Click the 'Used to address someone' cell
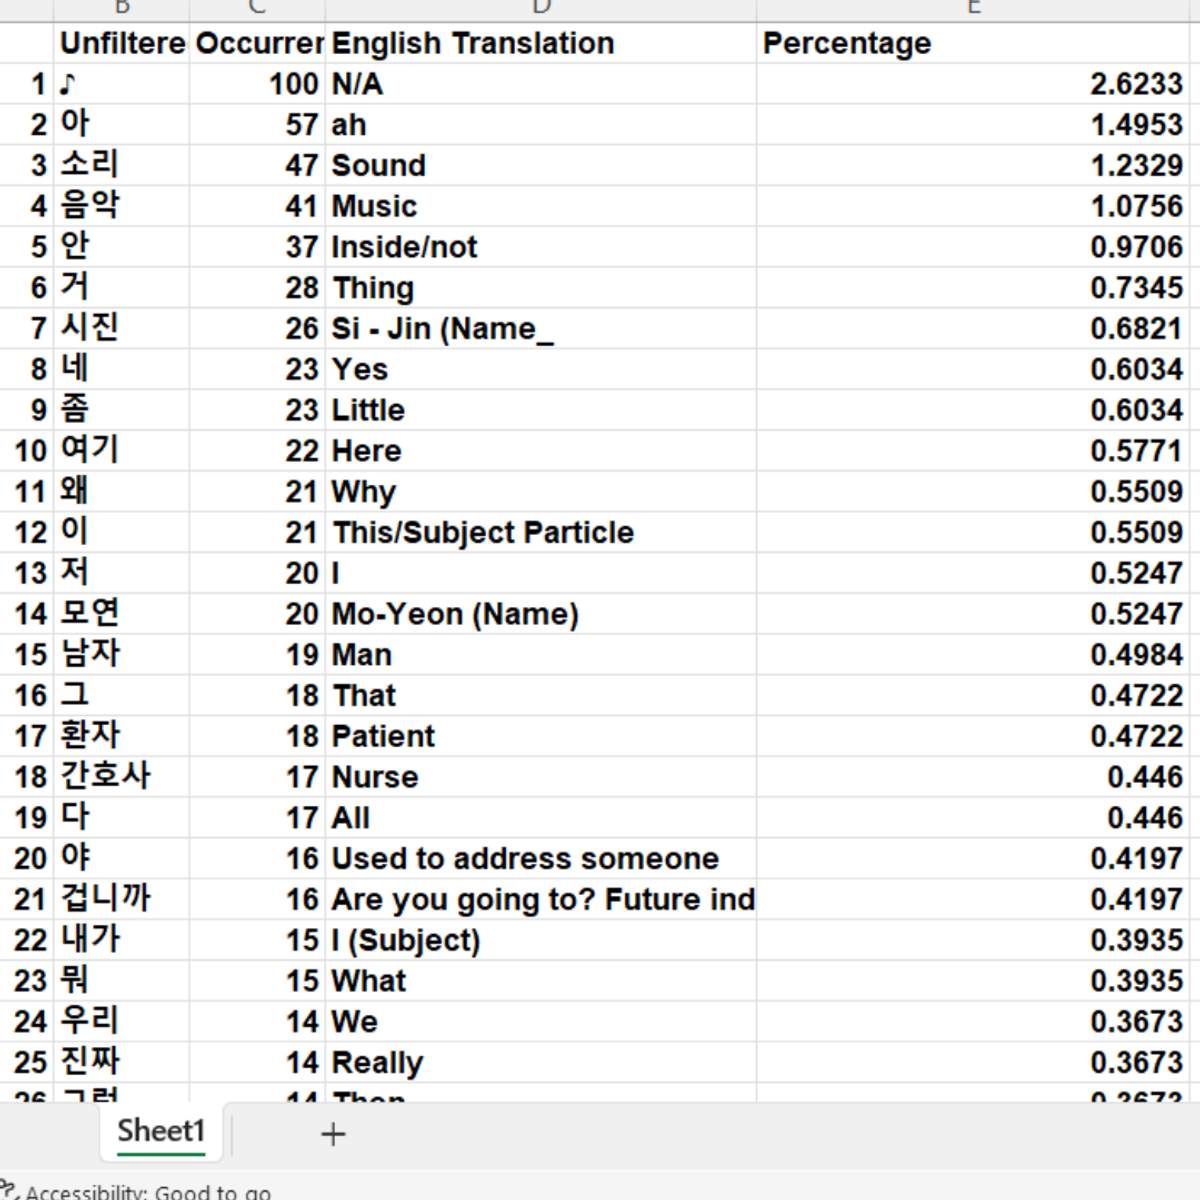 click(x=541, y=859)
